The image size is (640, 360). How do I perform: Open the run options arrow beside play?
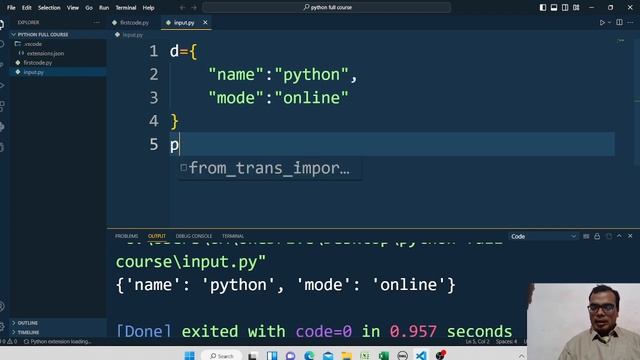tap(609, 22)
